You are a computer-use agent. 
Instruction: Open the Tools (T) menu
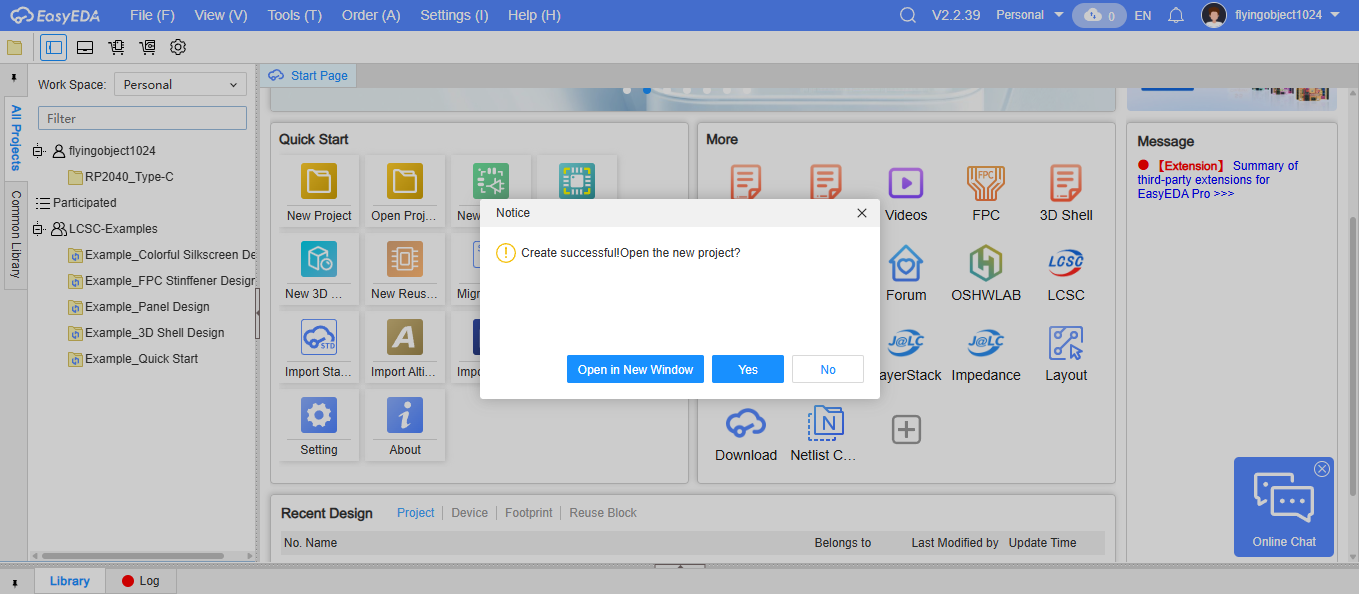point(294,15)
